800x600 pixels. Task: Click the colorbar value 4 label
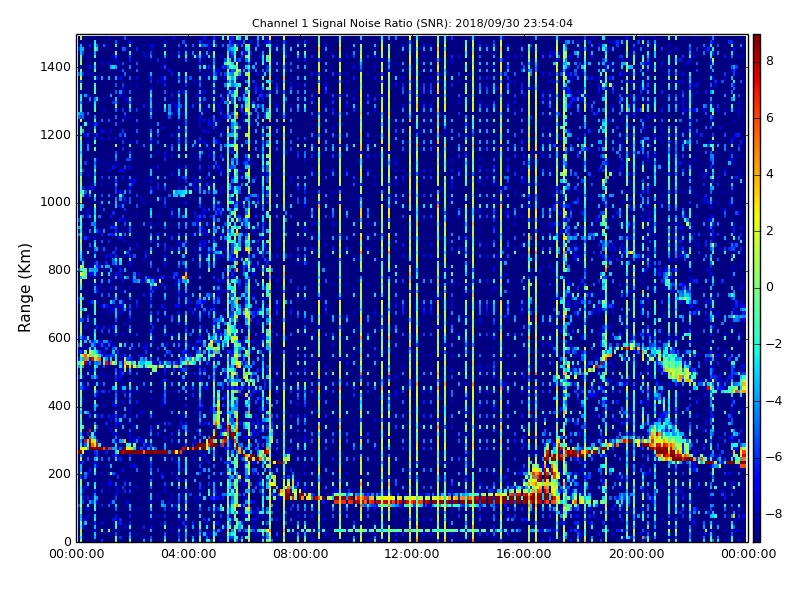tap(770, 174)
